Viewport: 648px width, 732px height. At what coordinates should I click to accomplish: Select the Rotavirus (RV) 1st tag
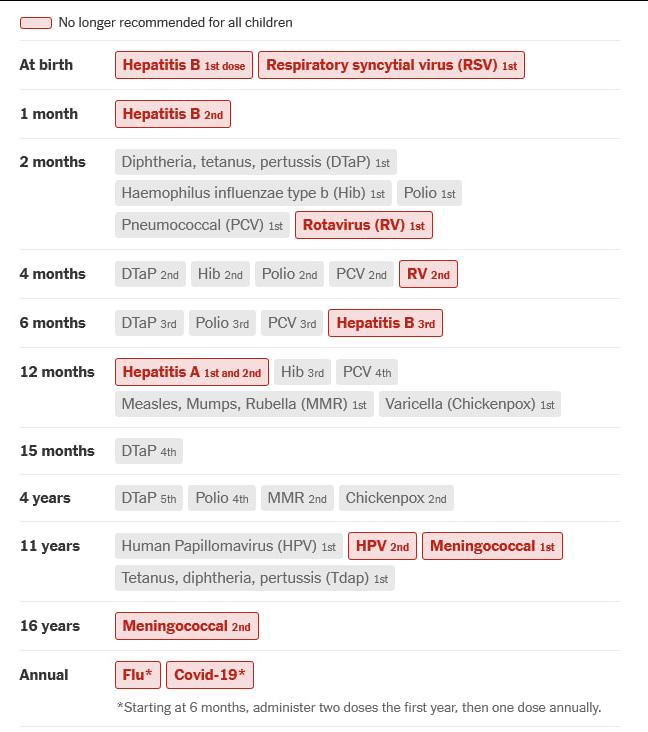point(364,225)
